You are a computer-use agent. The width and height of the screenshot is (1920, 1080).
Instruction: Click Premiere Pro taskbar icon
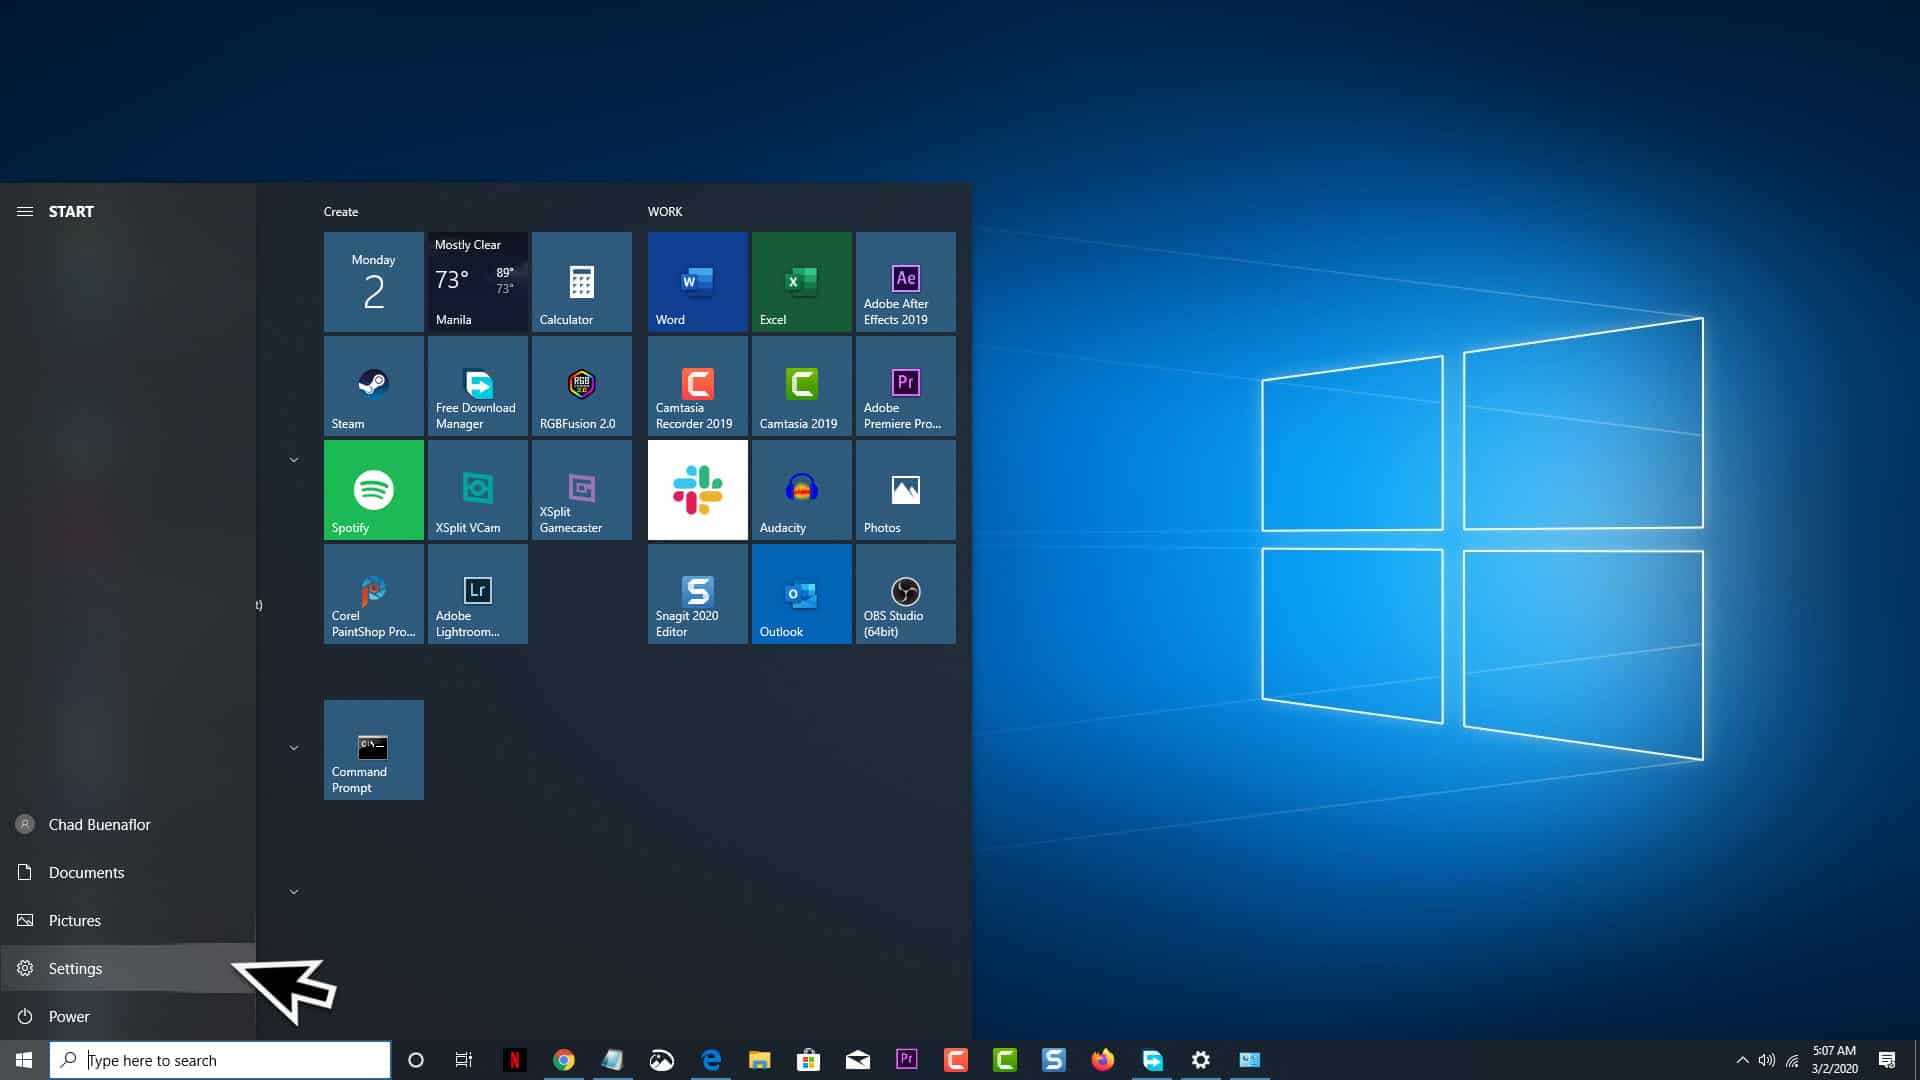(907, 1060)
